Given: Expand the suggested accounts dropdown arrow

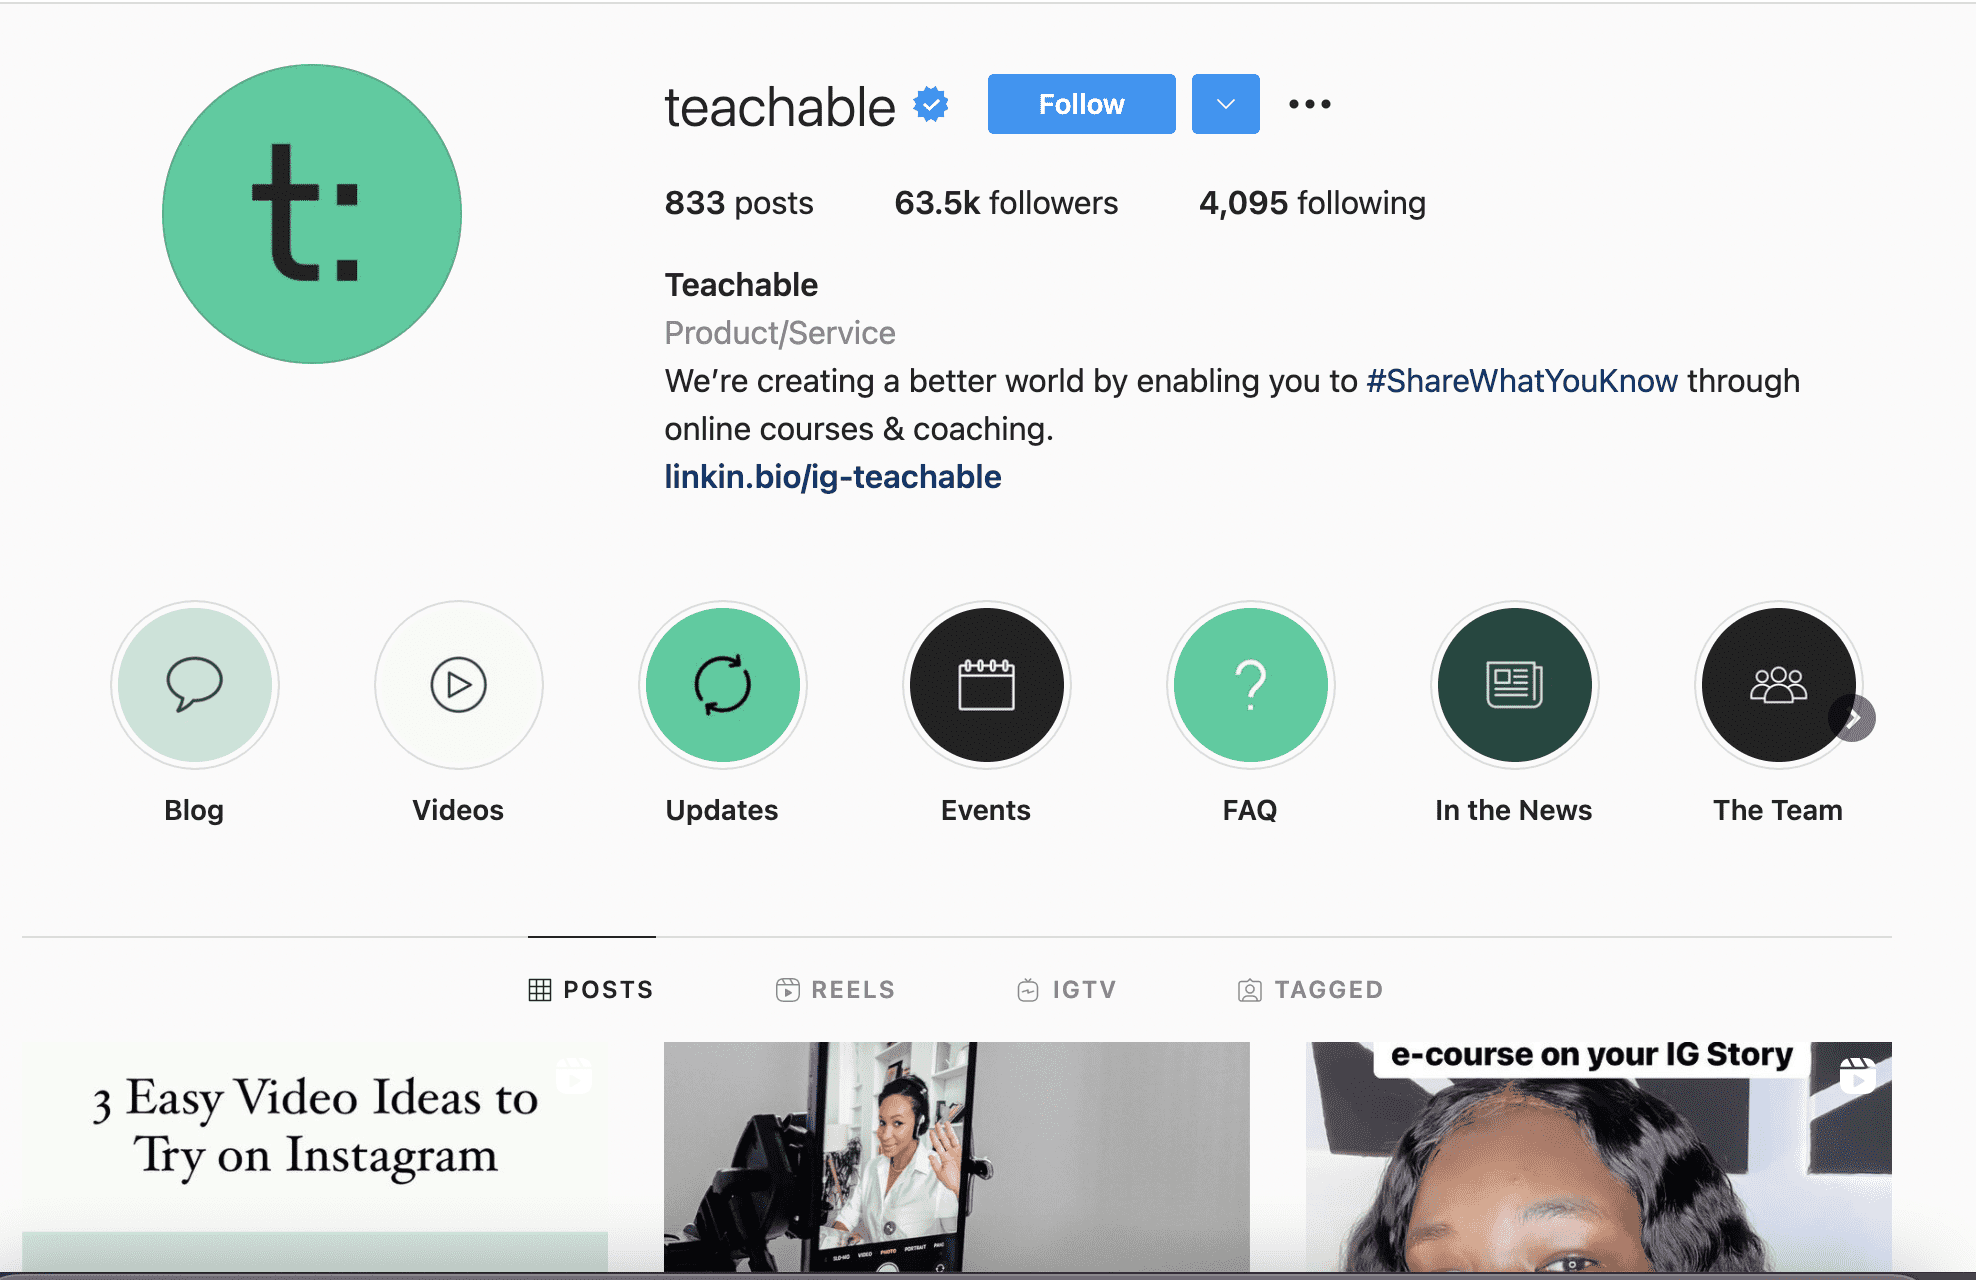Looking at the screenshot, I should point(1226,104).
